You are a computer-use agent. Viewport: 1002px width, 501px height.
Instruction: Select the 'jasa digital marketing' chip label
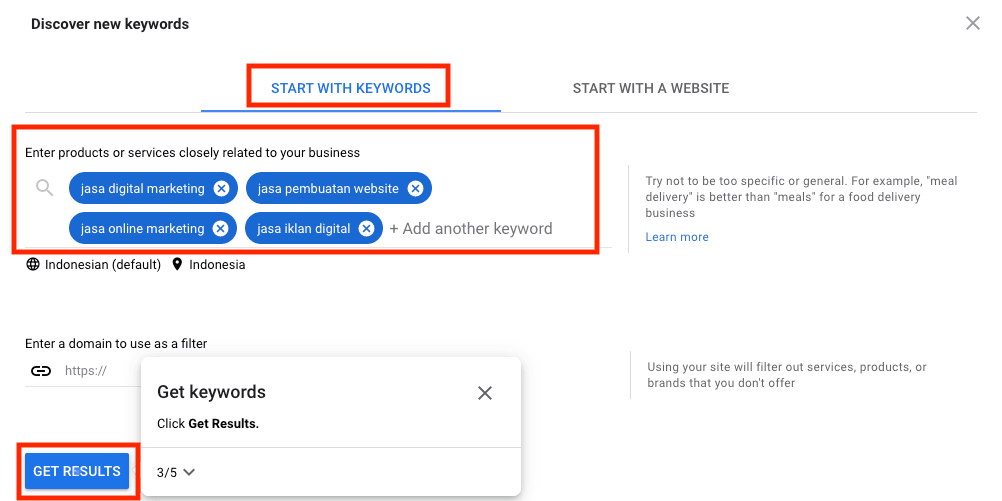[x=142, y=188]
